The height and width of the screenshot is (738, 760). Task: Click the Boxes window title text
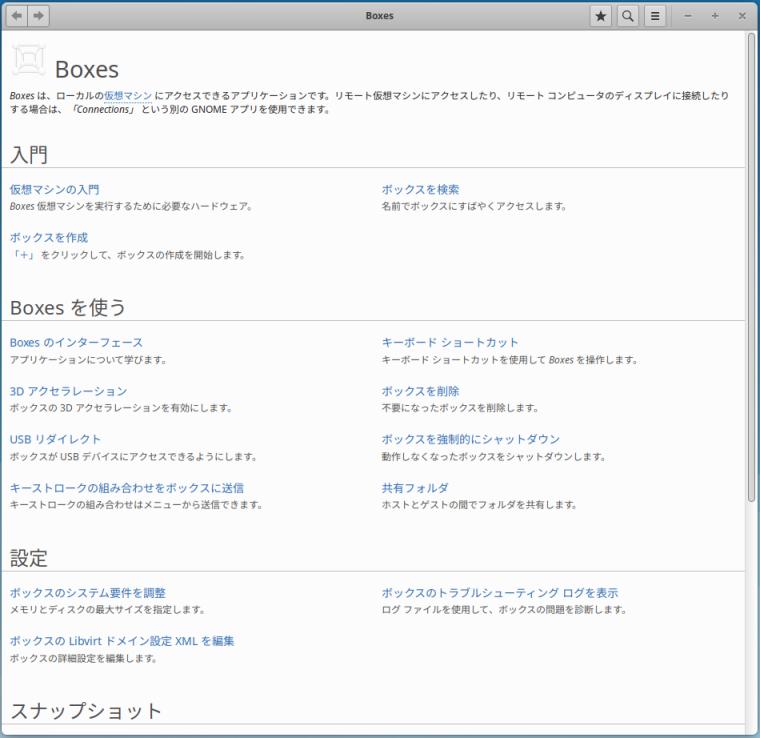point(380,16)
